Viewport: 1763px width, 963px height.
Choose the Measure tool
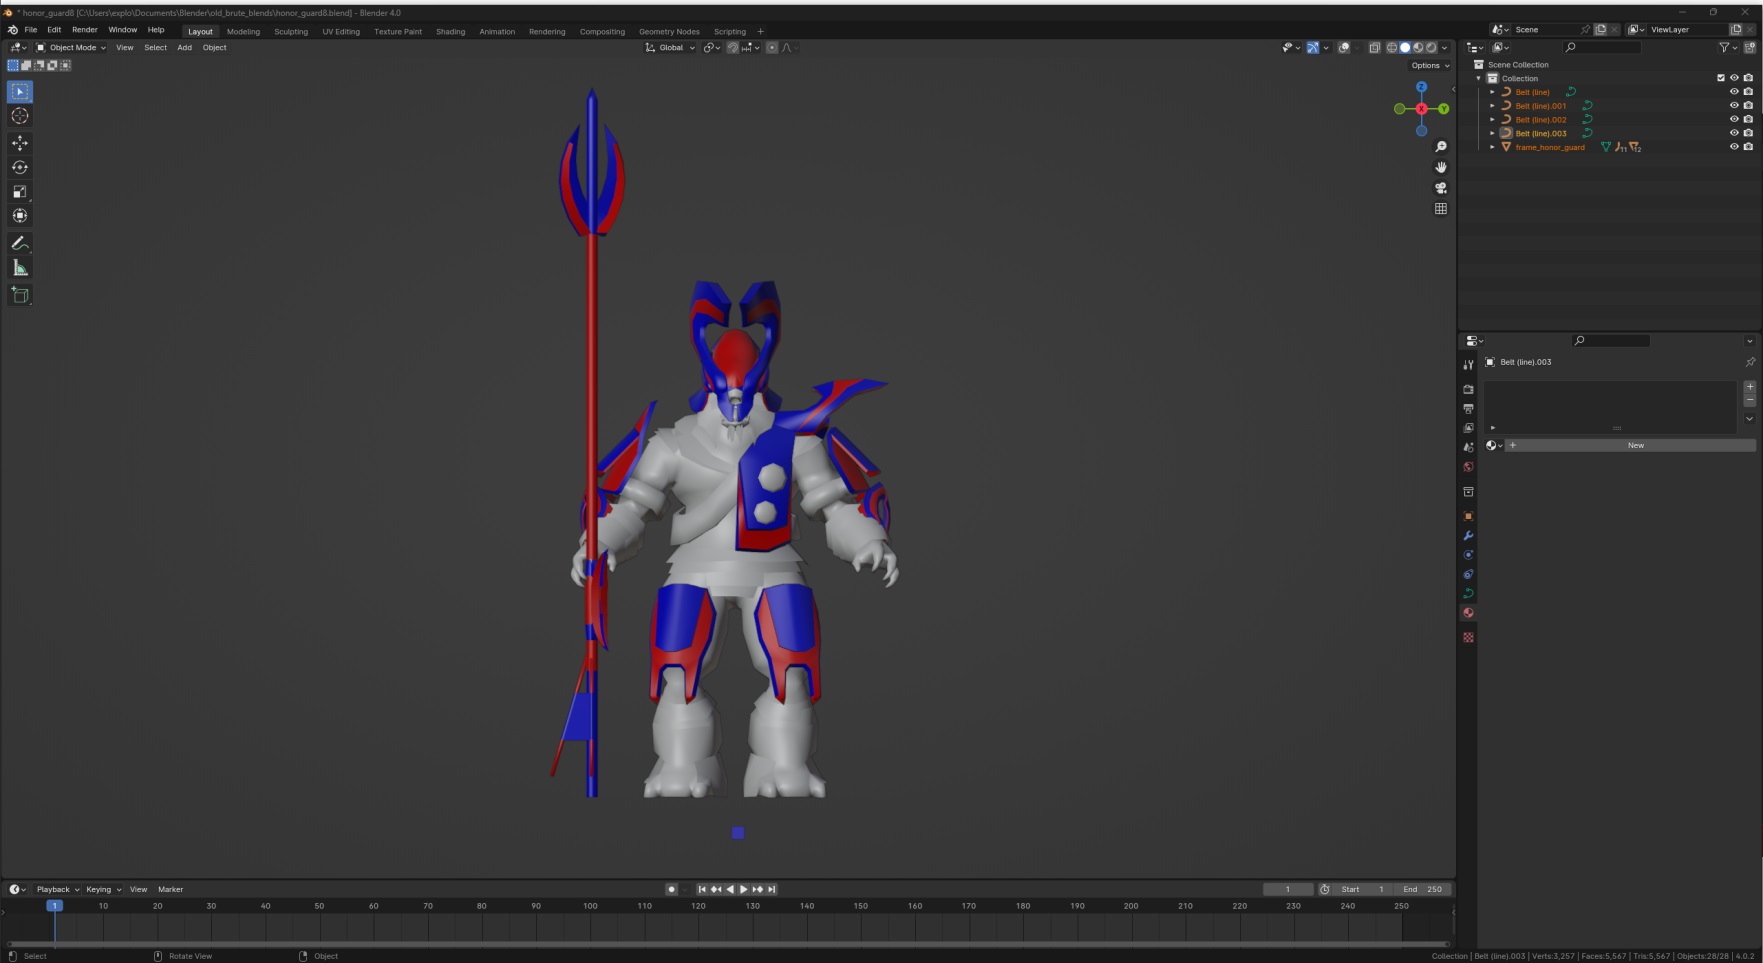click(20, 267)
